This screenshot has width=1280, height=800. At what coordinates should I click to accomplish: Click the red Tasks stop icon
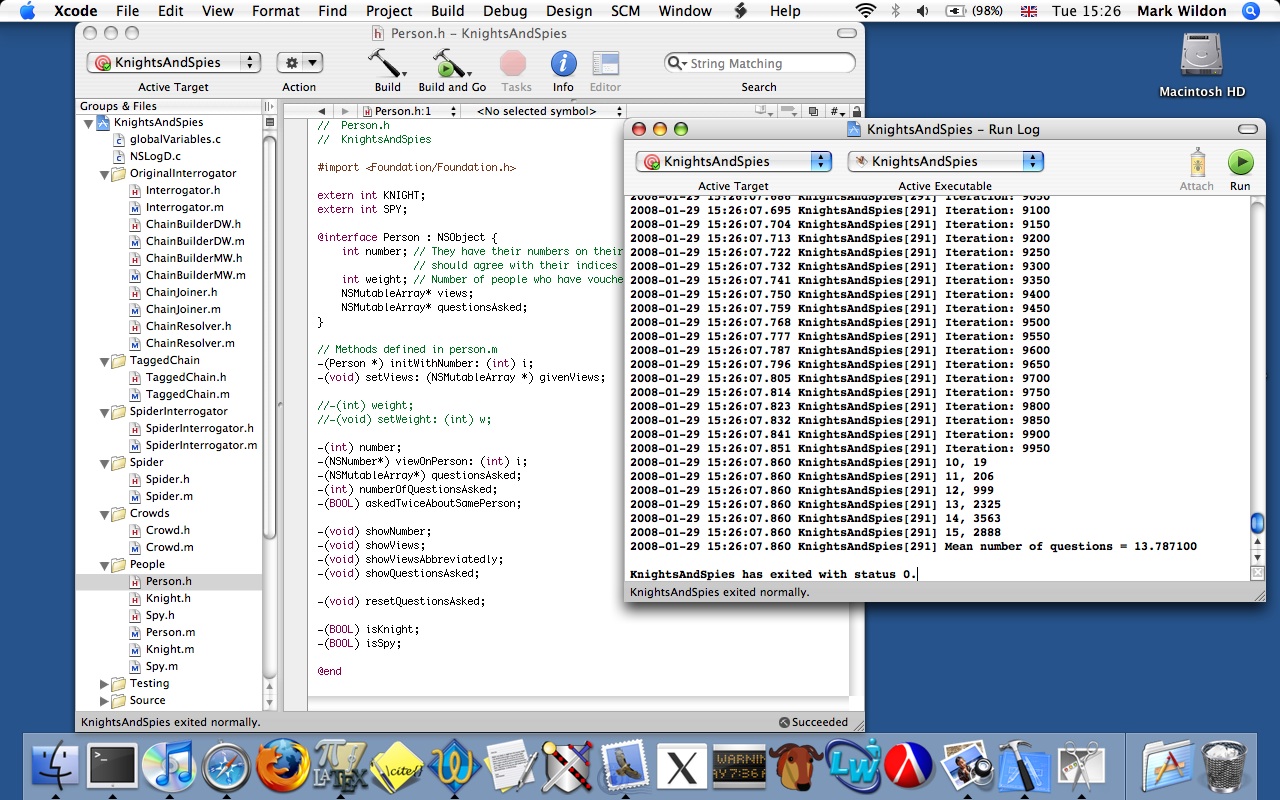click(x=514, y=63)
